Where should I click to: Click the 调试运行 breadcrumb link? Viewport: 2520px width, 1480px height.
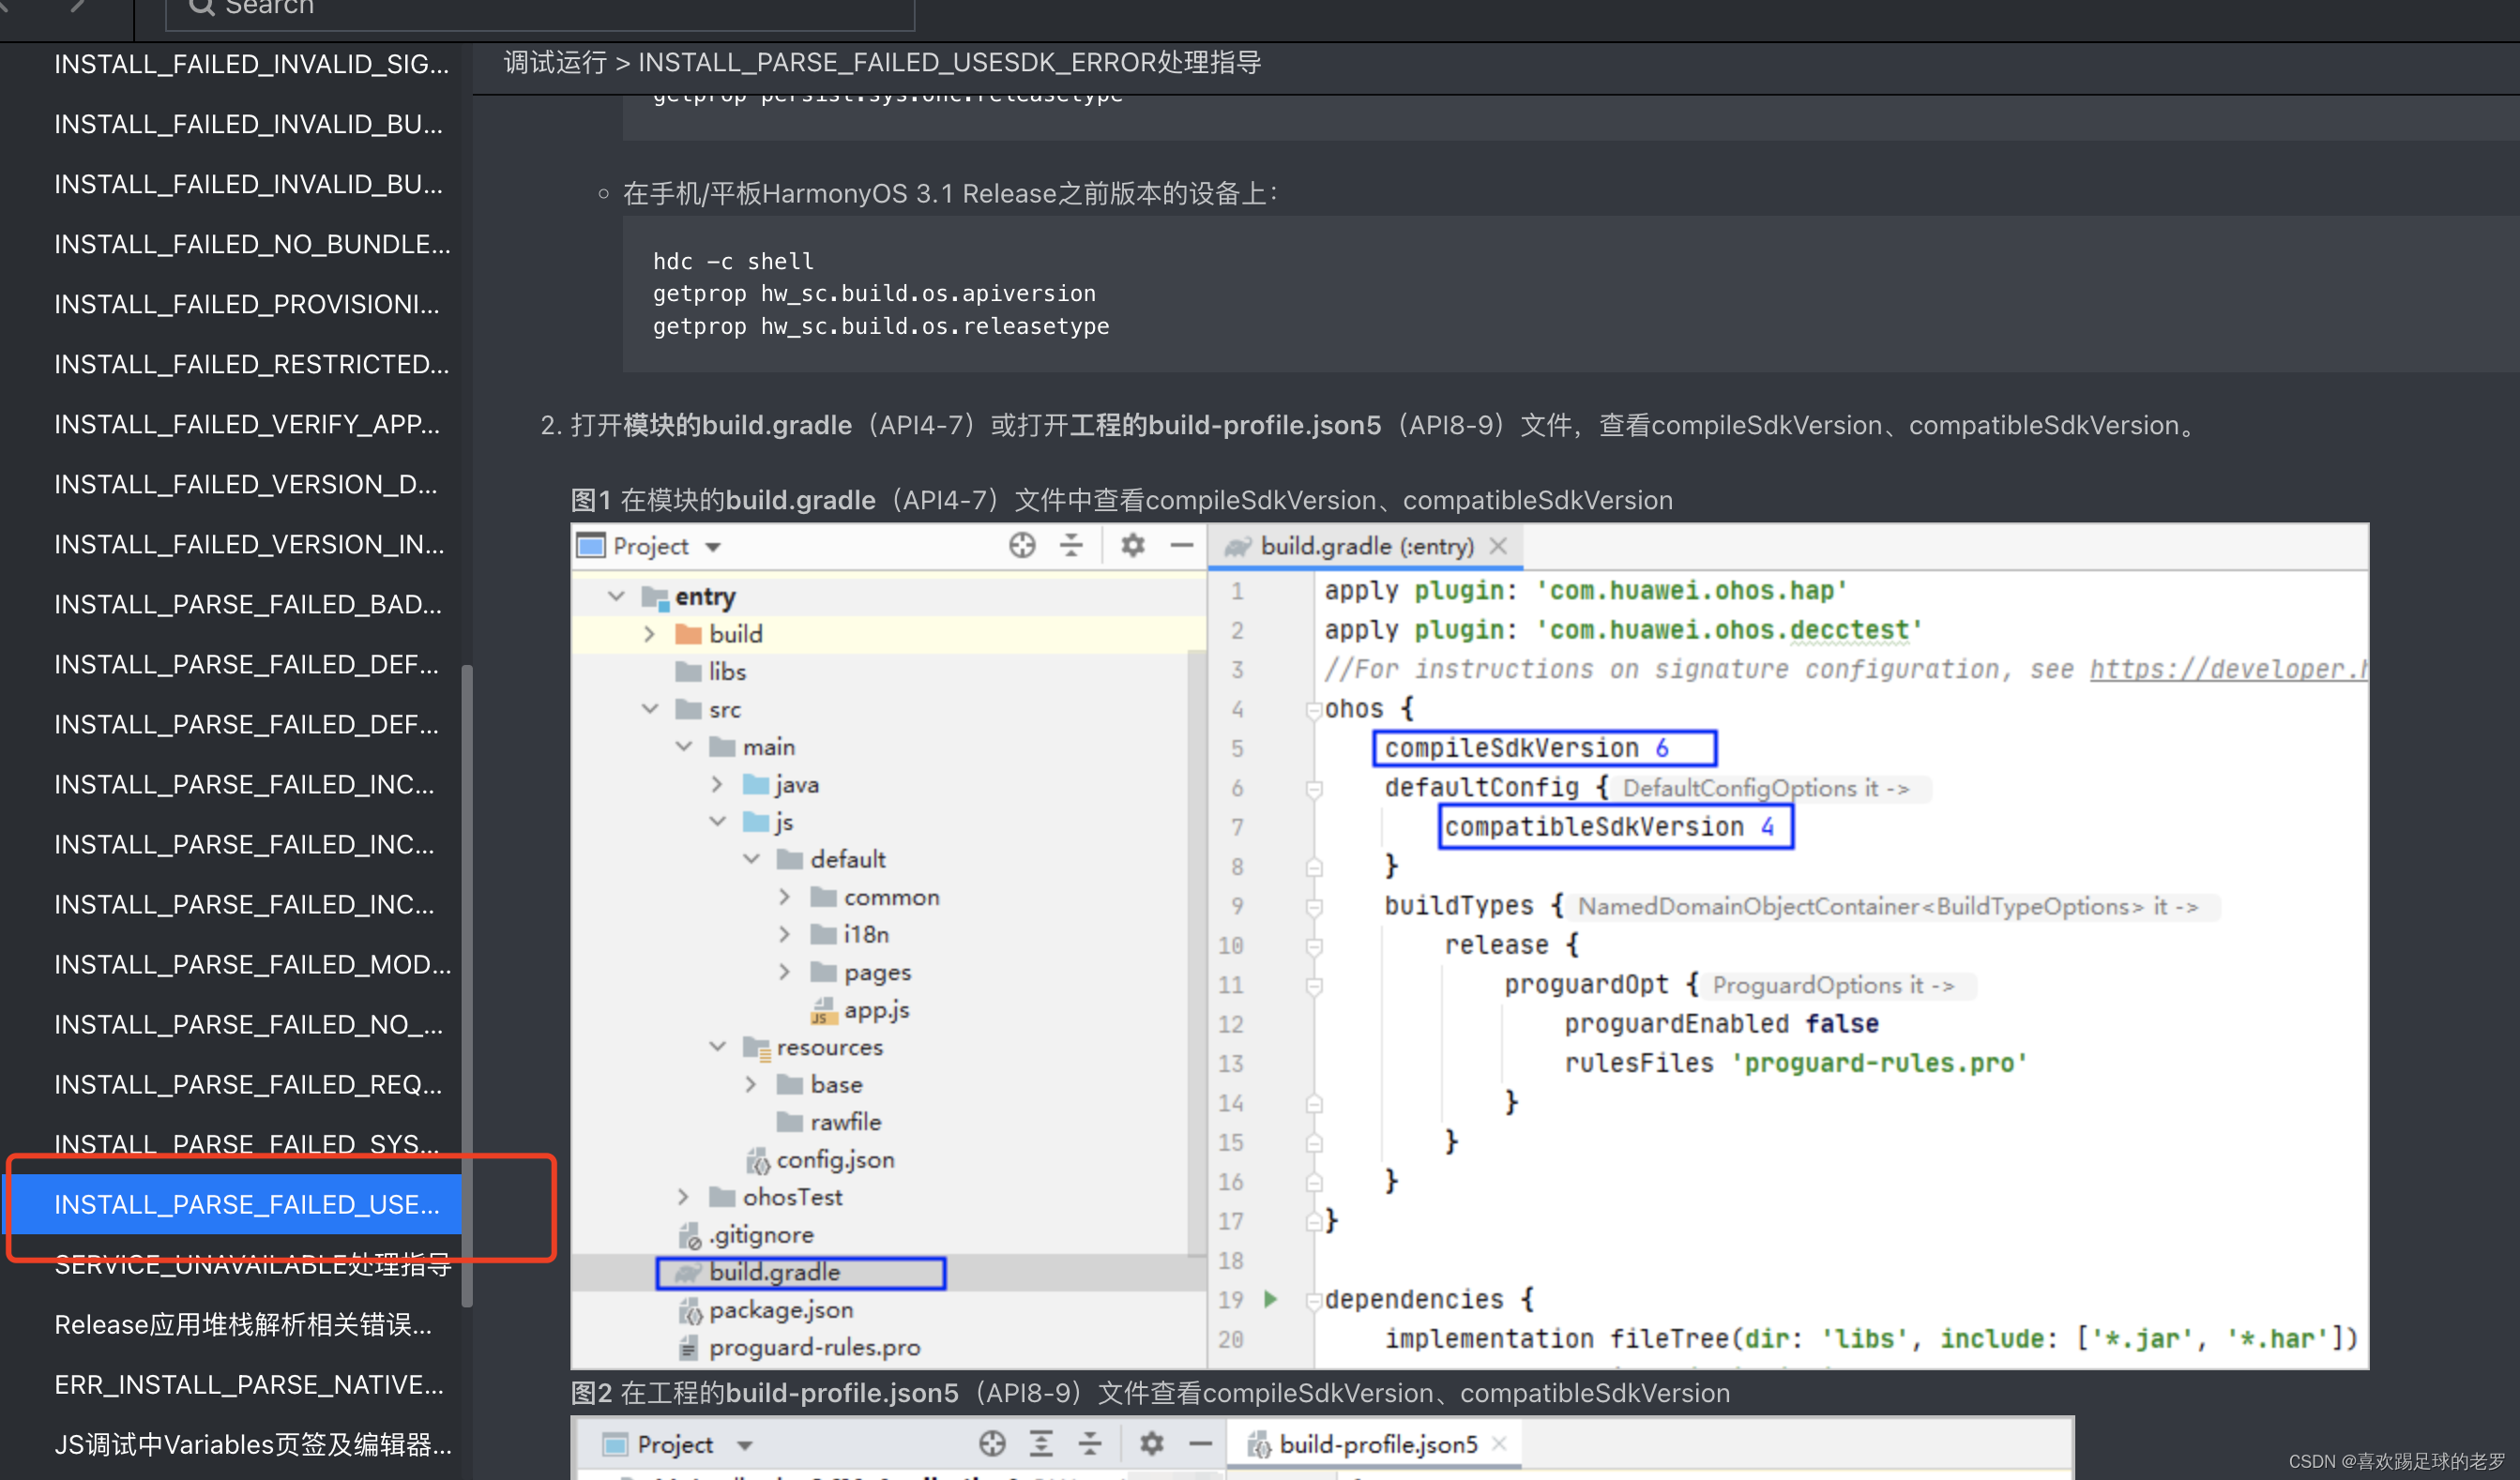point(555,62)
